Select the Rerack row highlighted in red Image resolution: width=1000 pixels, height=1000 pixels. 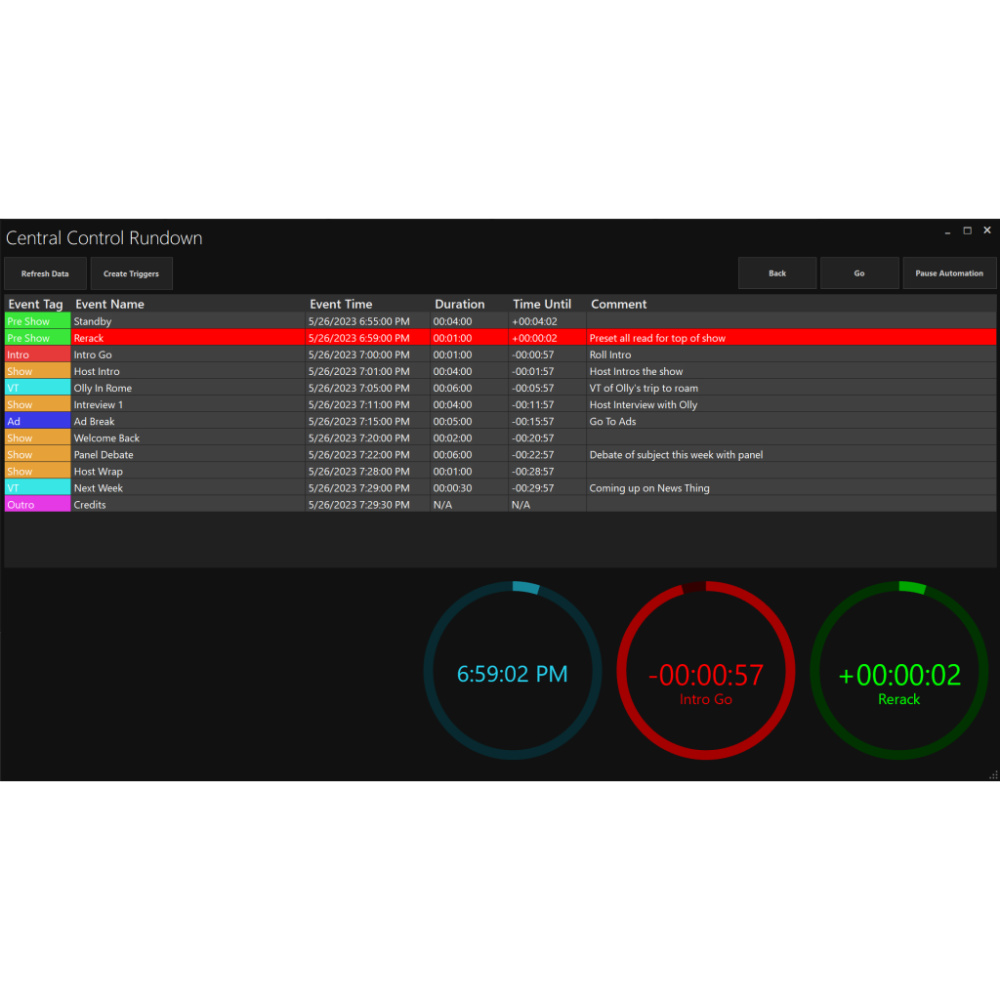(x=500, y=338)
